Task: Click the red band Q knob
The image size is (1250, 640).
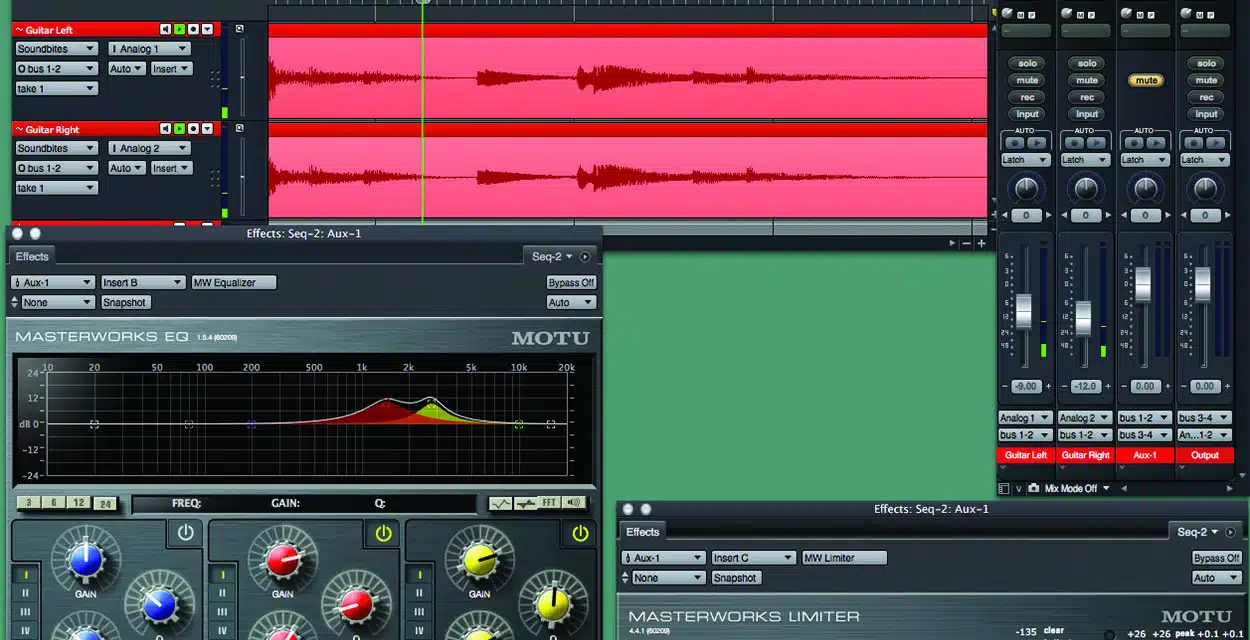Action: (x=356, y=604)
